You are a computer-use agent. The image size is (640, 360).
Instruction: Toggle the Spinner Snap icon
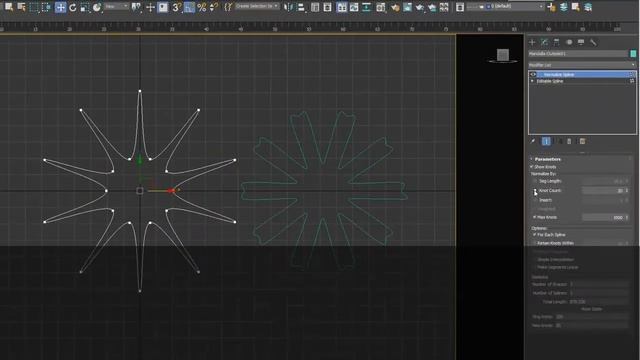click(213, 7)
